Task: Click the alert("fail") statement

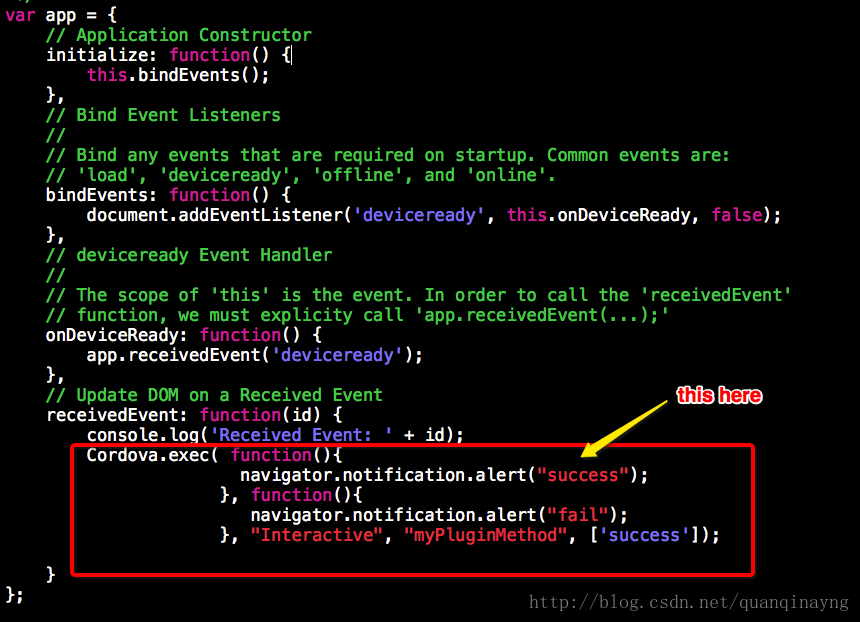Action: click(x=439, y=515)
